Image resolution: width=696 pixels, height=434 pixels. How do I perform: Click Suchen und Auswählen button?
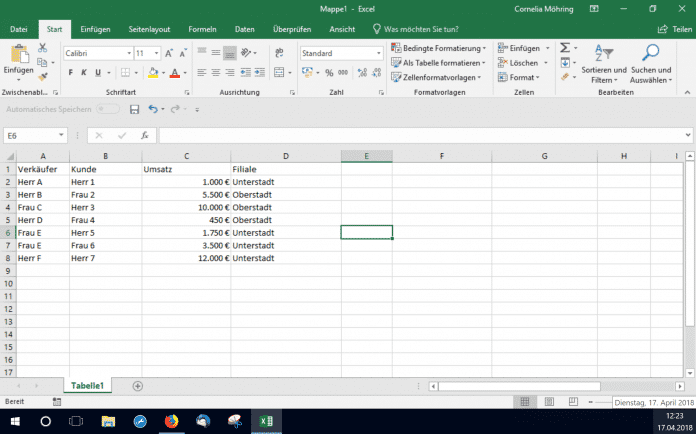pos(651,62)
